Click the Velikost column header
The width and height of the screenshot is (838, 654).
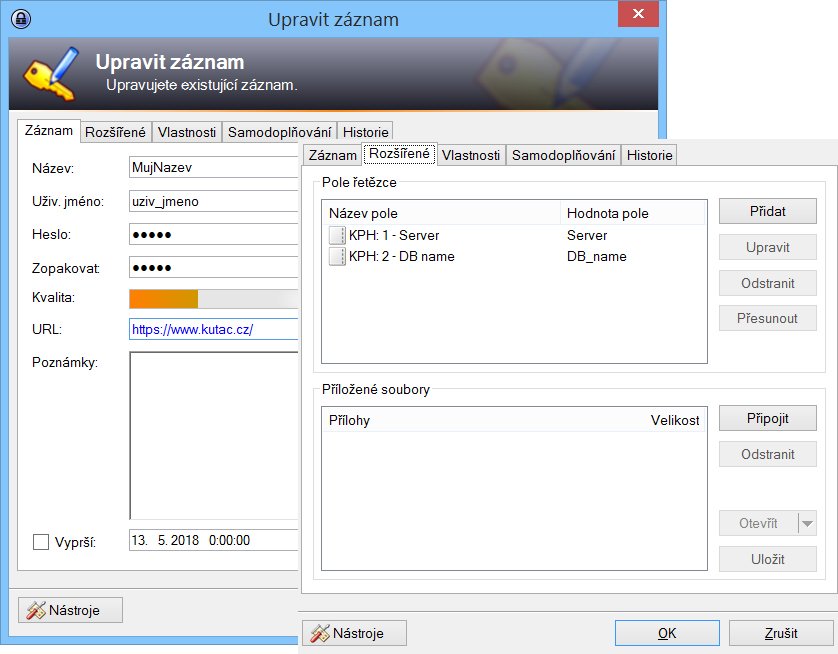(675, 420)
